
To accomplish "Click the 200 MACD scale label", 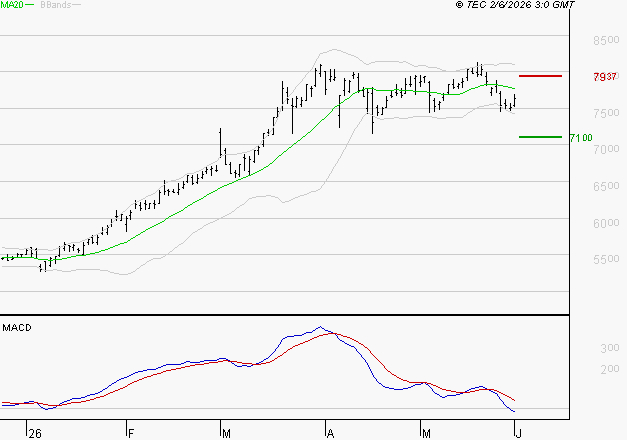I will point(610,369).
